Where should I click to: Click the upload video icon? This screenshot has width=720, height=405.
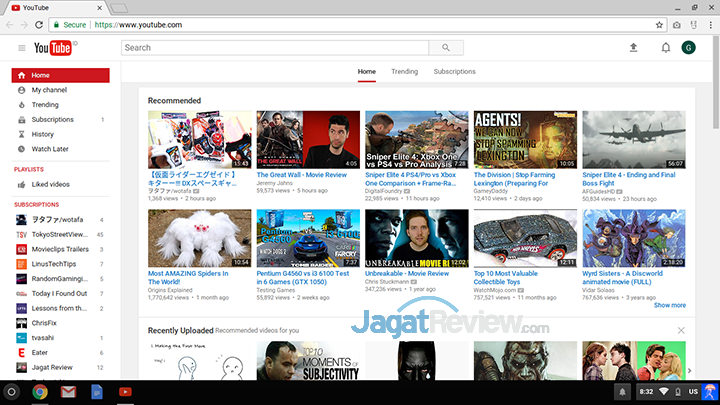click(633, 48)
